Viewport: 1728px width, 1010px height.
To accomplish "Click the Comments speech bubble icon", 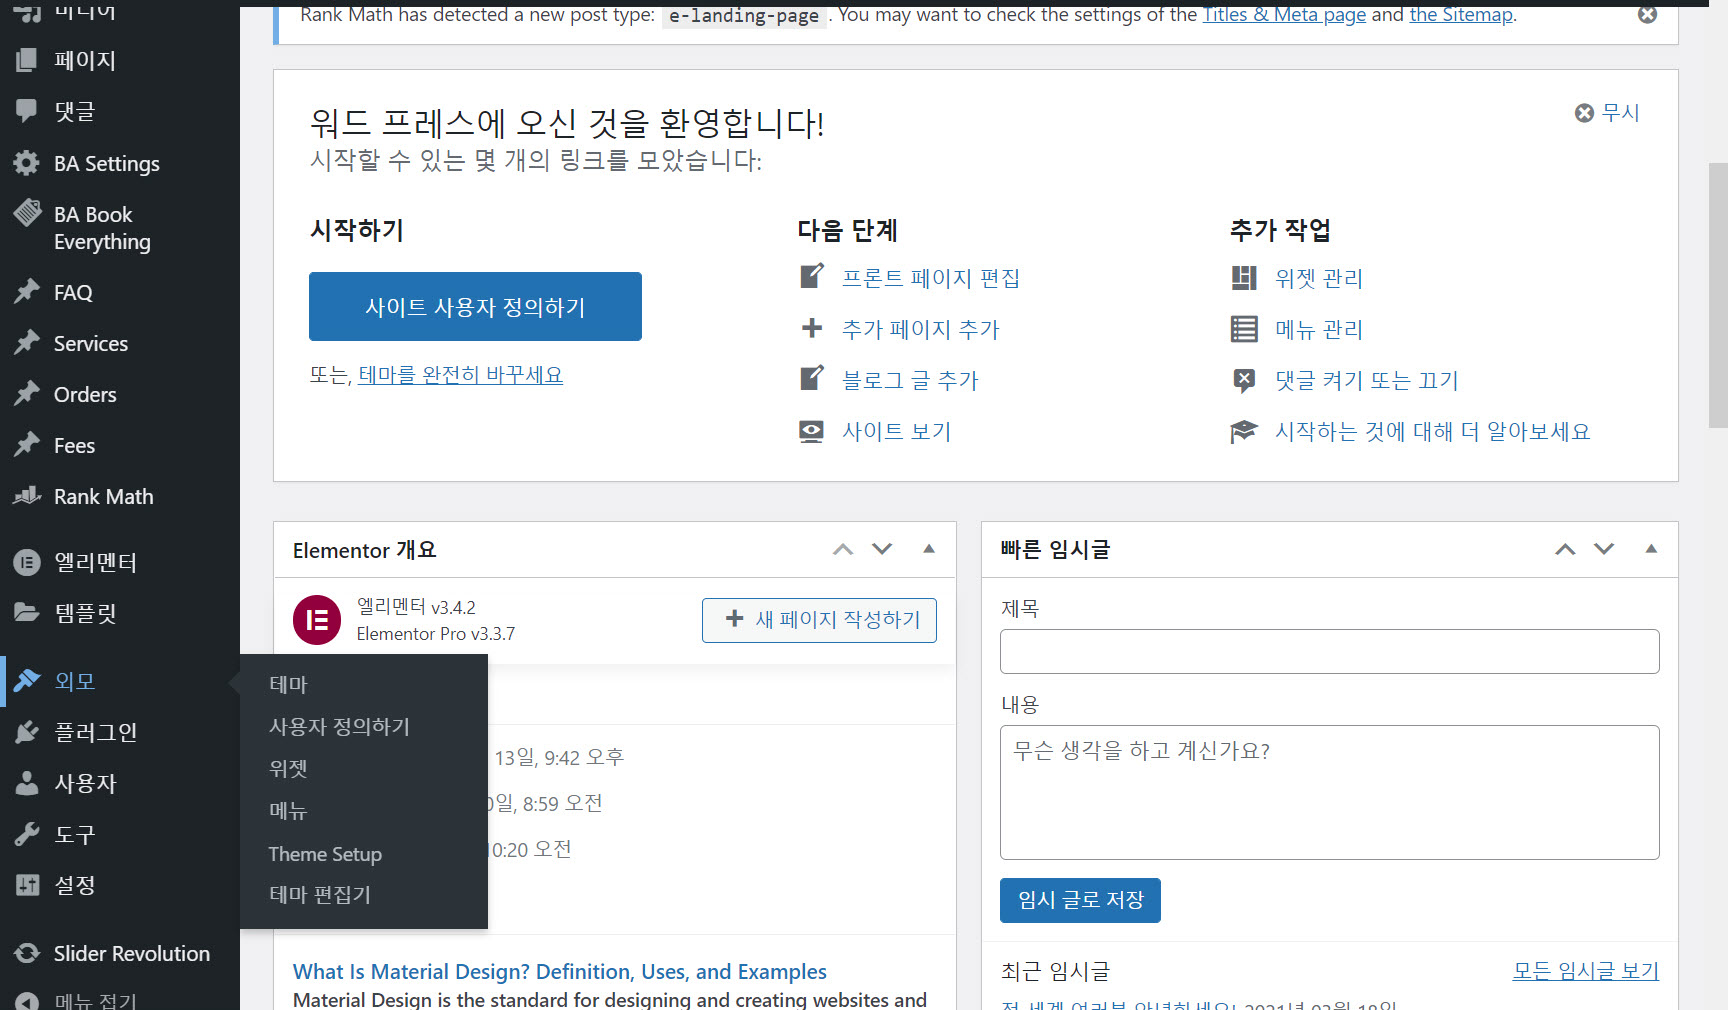I will [27, 111].
